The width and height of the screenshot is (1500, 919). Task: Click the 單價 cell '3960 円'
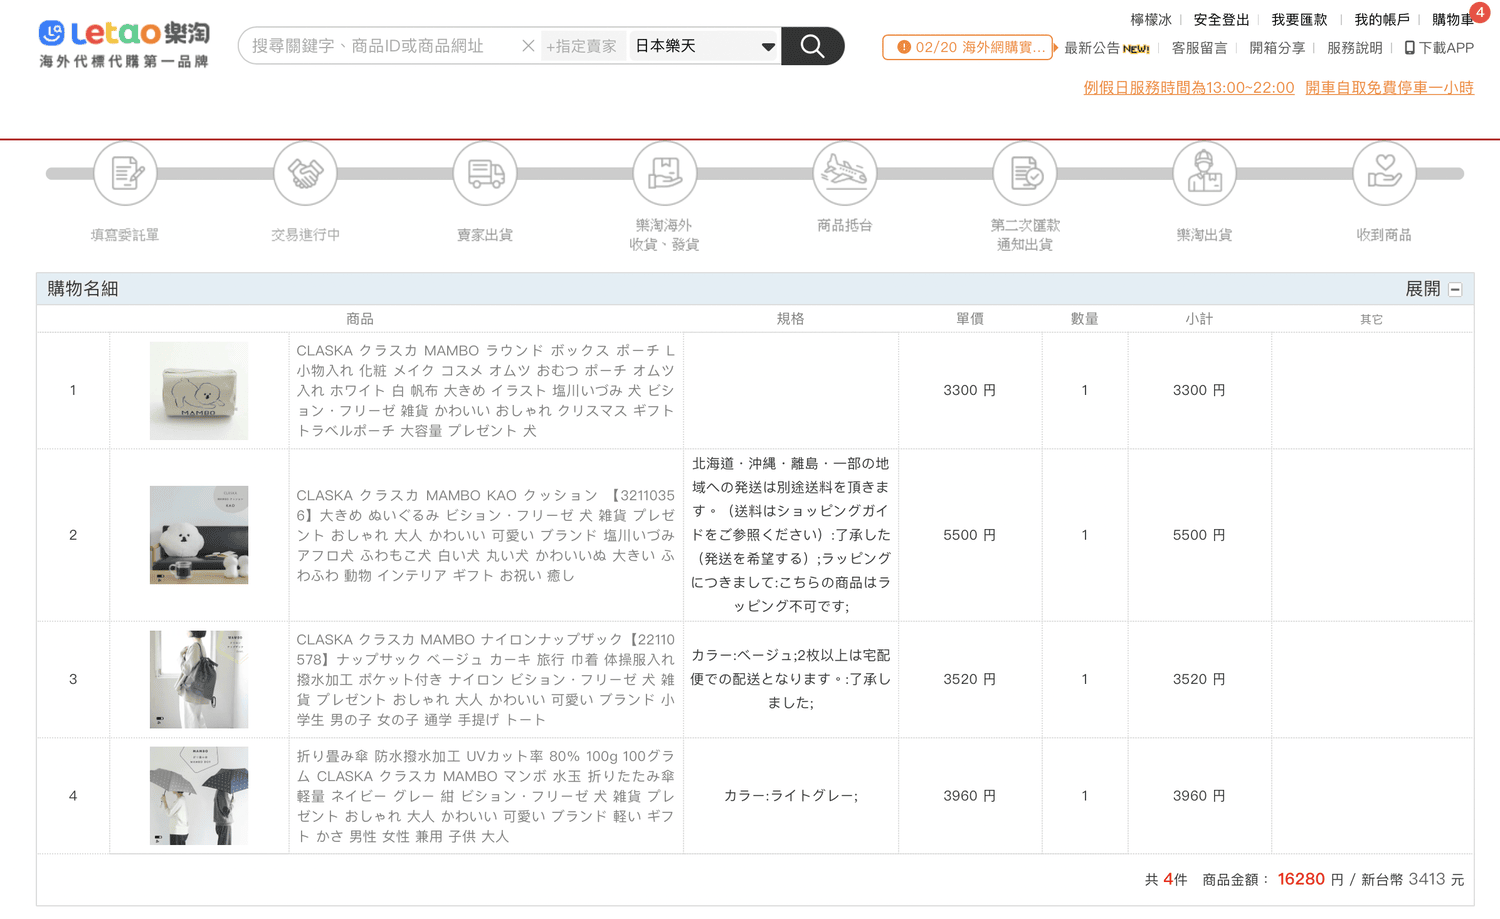coord(969,796)
